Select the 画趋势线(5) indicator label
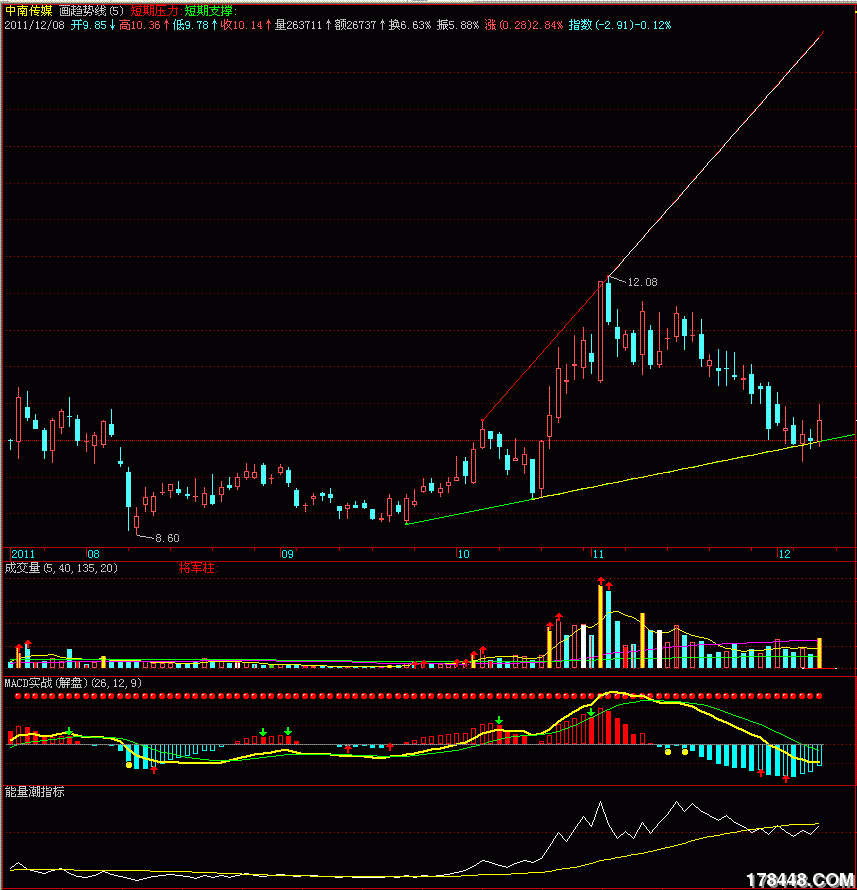This screenshot has height=890, width=857. (91, 11)
